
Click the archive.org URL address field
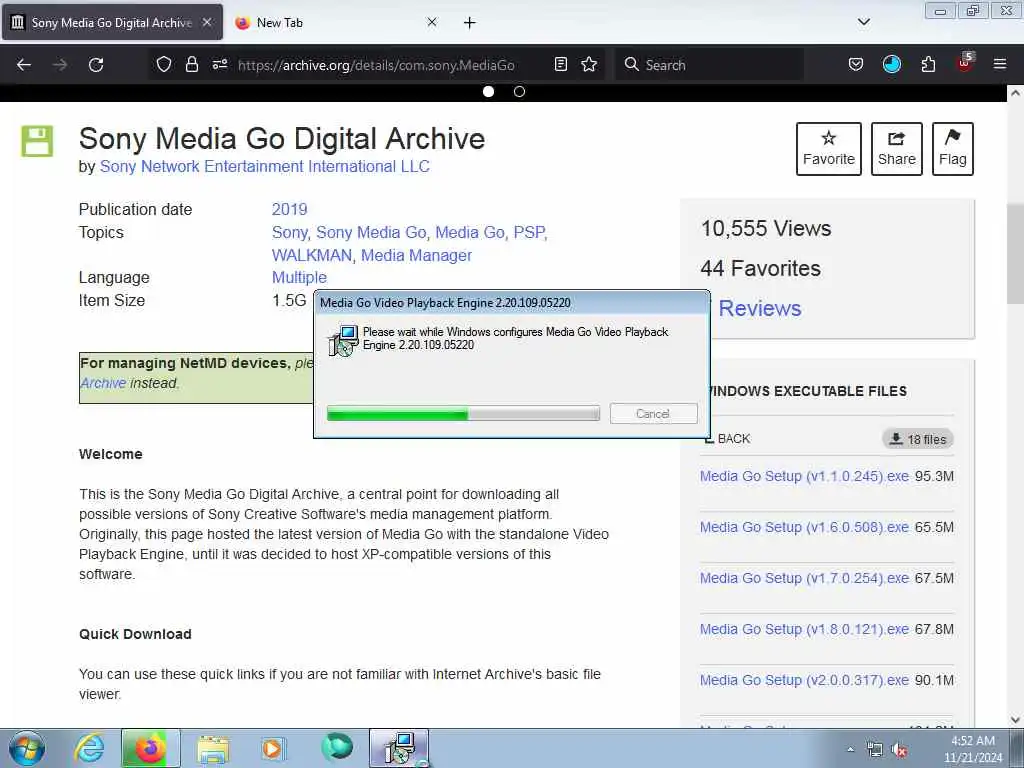click(x=376, y=65)
